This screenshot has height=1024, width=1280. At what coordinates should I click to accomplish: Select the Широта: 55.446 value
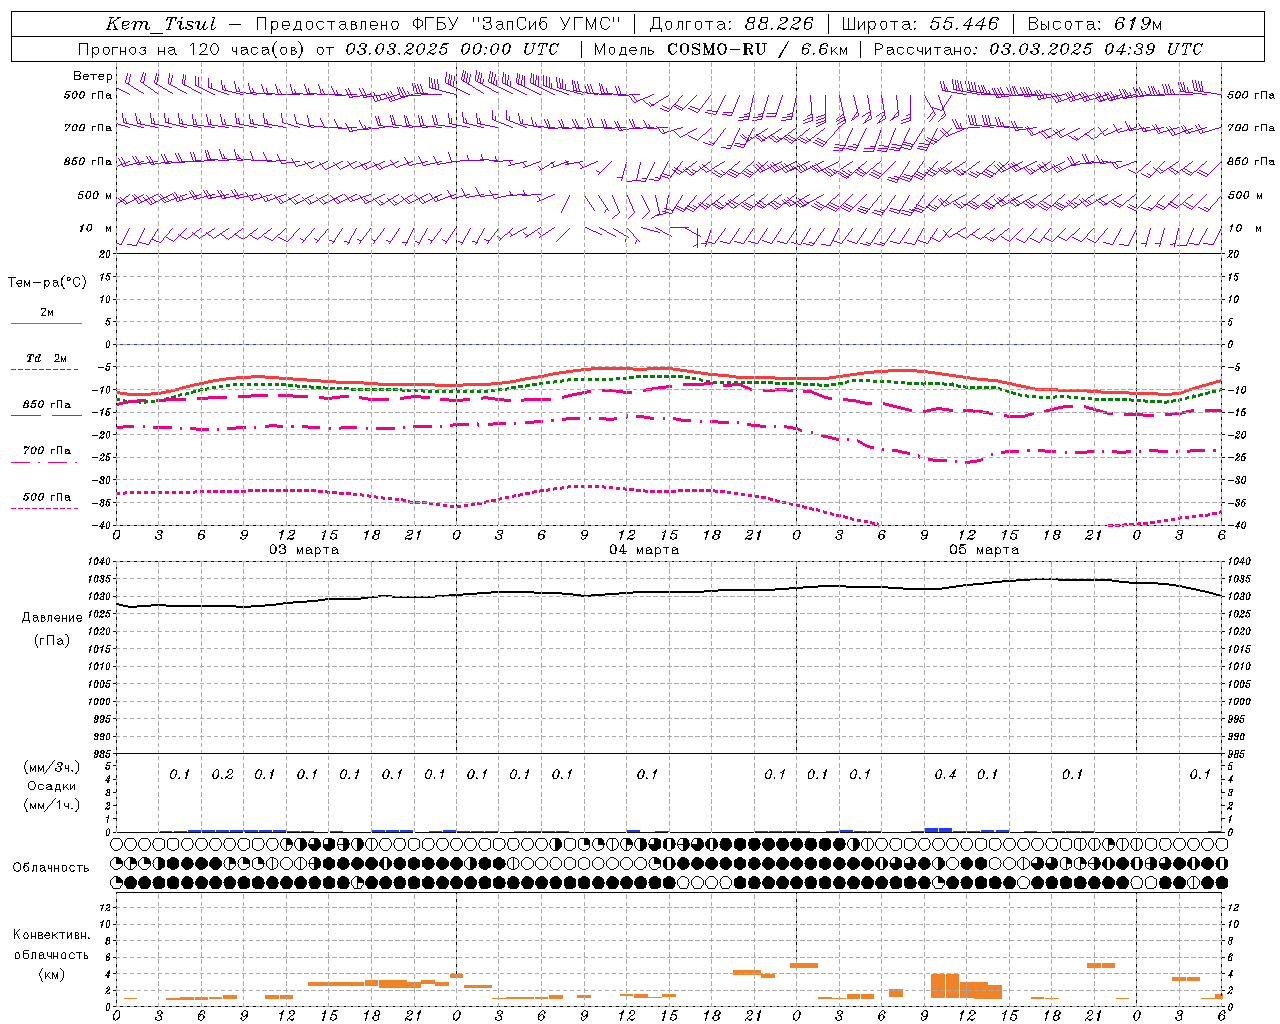pyautogui.click(x=920, y=24)
